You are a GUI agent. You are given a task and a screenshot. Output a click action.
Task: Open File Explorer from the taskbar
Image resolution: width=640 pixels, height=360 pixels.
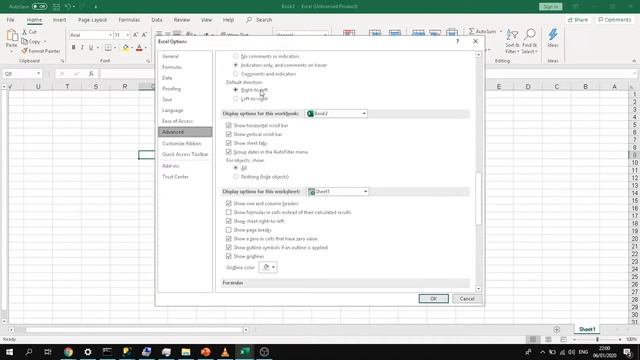[x=186, y=352]
